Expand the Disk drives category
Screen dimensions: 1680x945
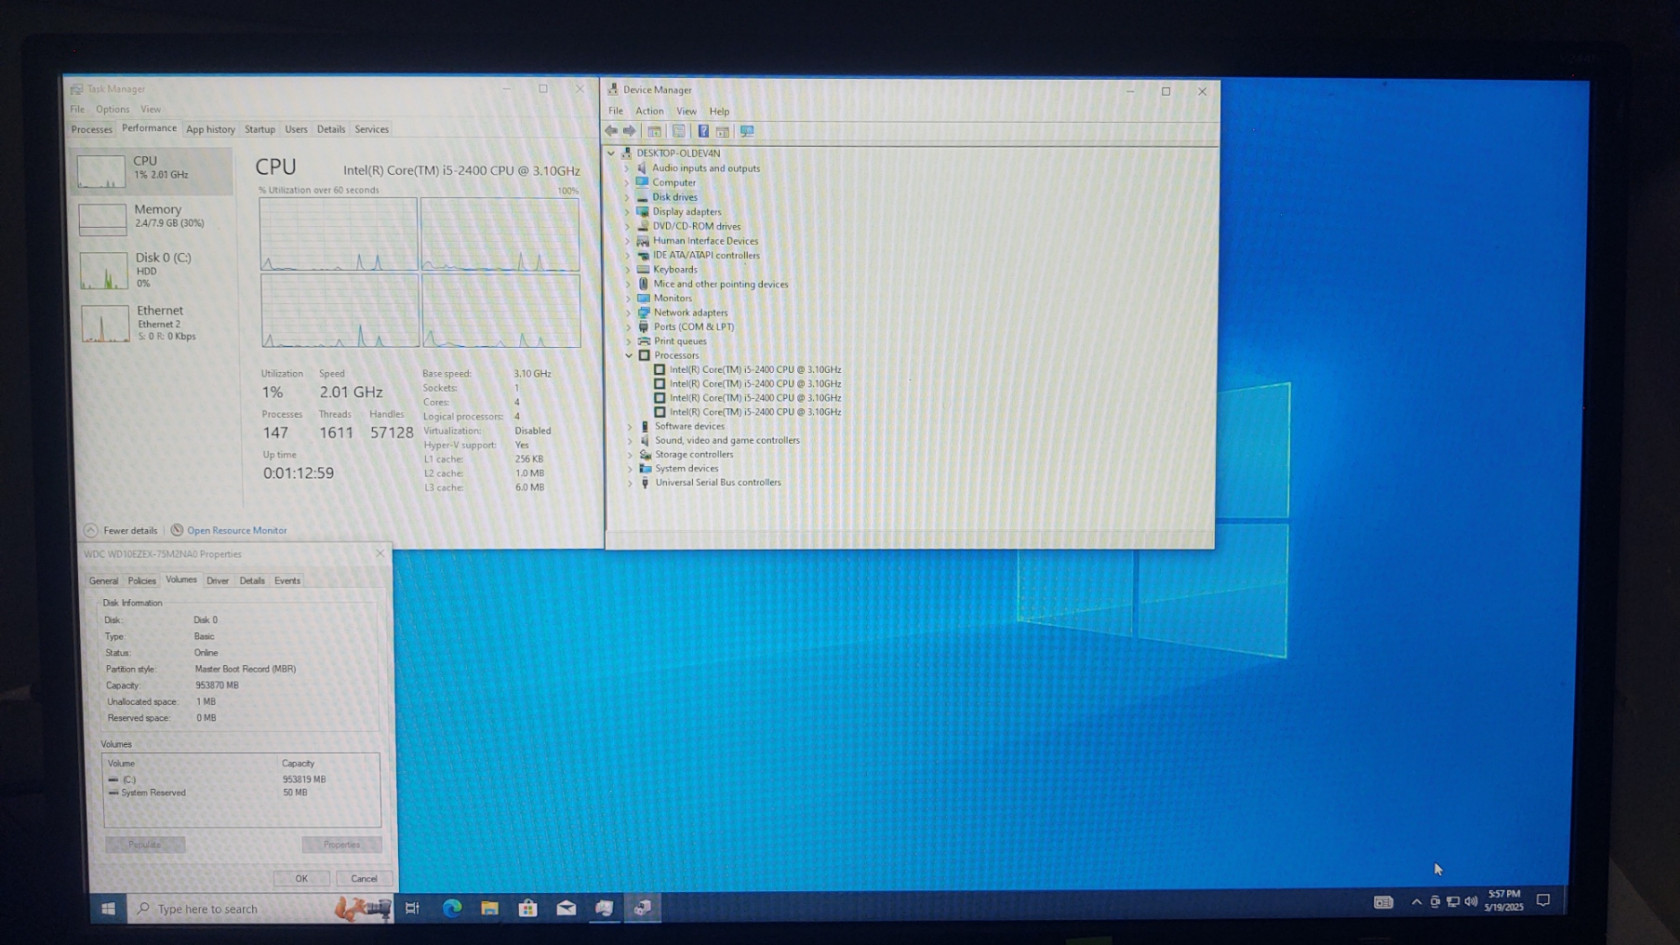pyautogui.click(x=628, y=197)
